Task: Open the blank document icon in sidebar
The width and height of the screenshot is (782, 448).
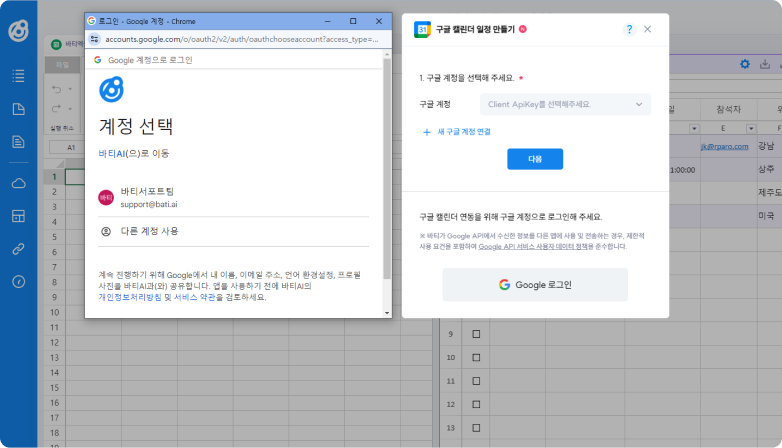Action: click(x=18, y=109)
